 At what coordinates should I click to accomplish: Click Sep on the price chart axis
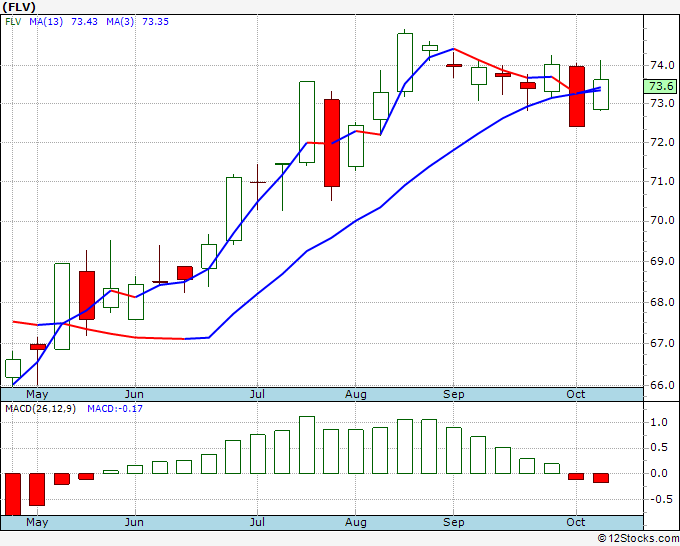454,394
